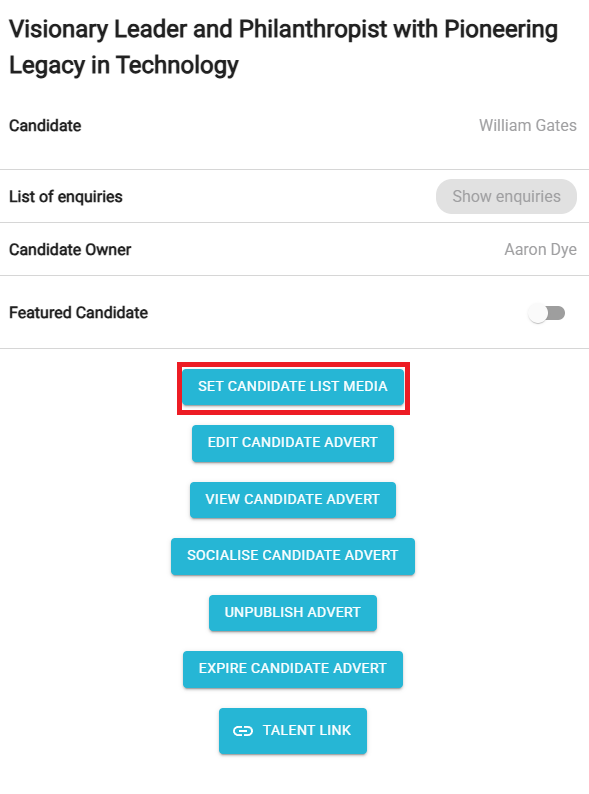This screenshot has width=589, height=794.
Task: Click the grey track of the Featured Candidate switch
Action: [557, 313]
